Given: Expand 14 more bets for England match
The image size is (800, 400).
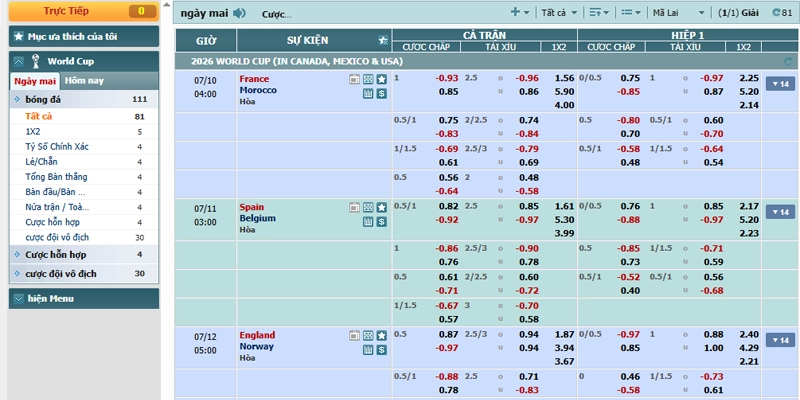Looking at the screenshot, I should tap(780, 340).
